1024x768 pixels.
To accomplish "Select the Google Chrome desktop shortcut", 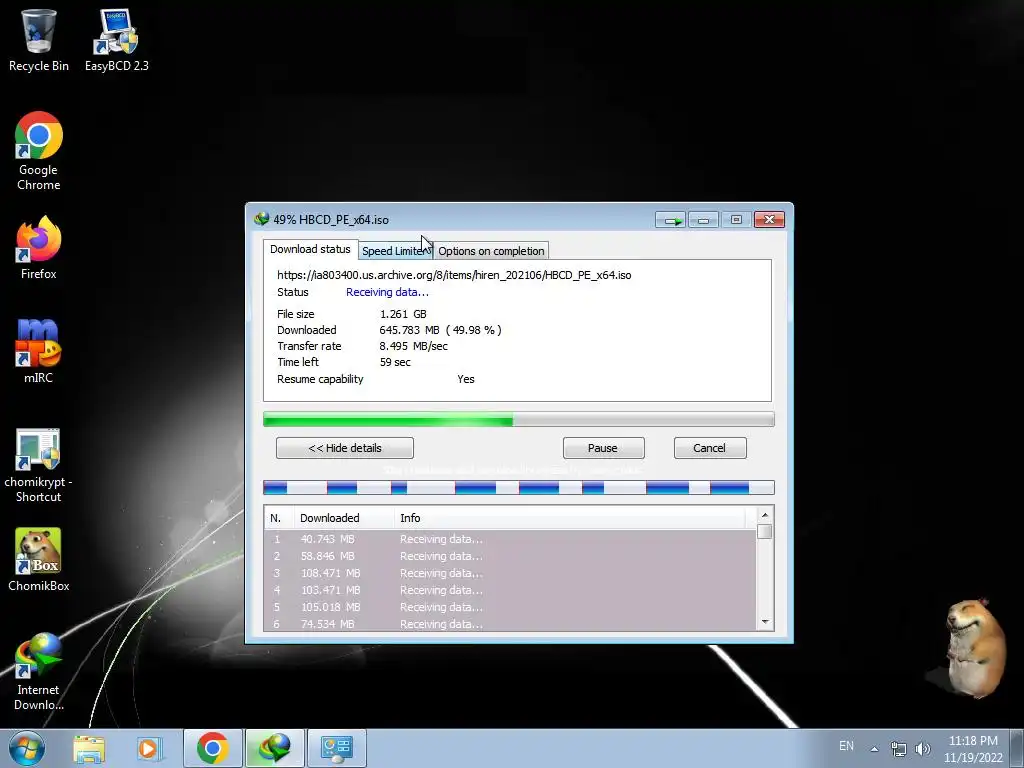I will tap(39, 151).
